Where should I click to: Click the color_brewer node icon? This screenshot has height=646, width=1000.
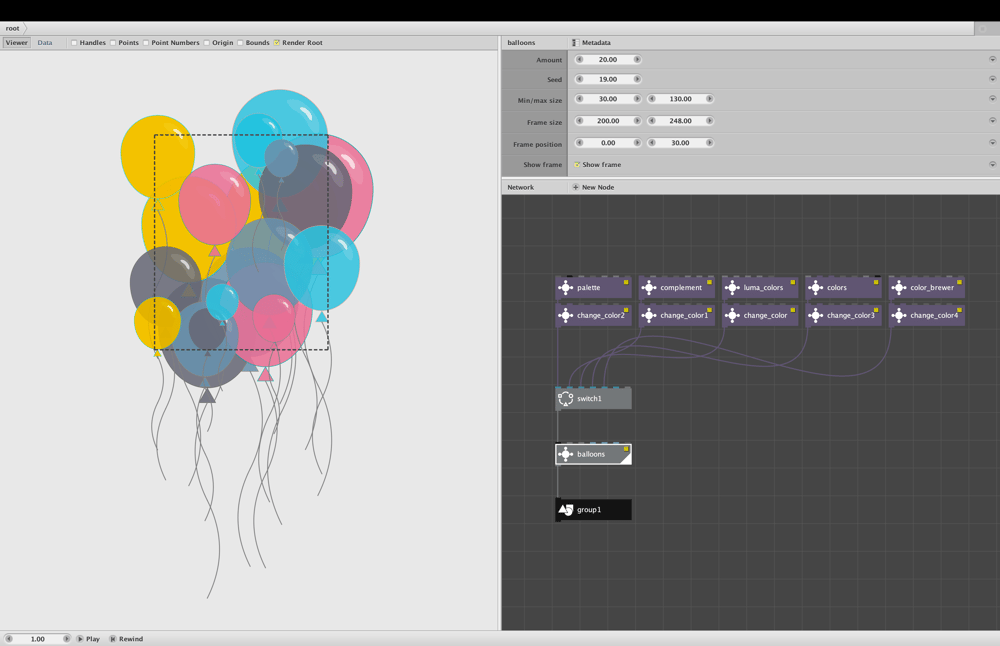[899, 288]
